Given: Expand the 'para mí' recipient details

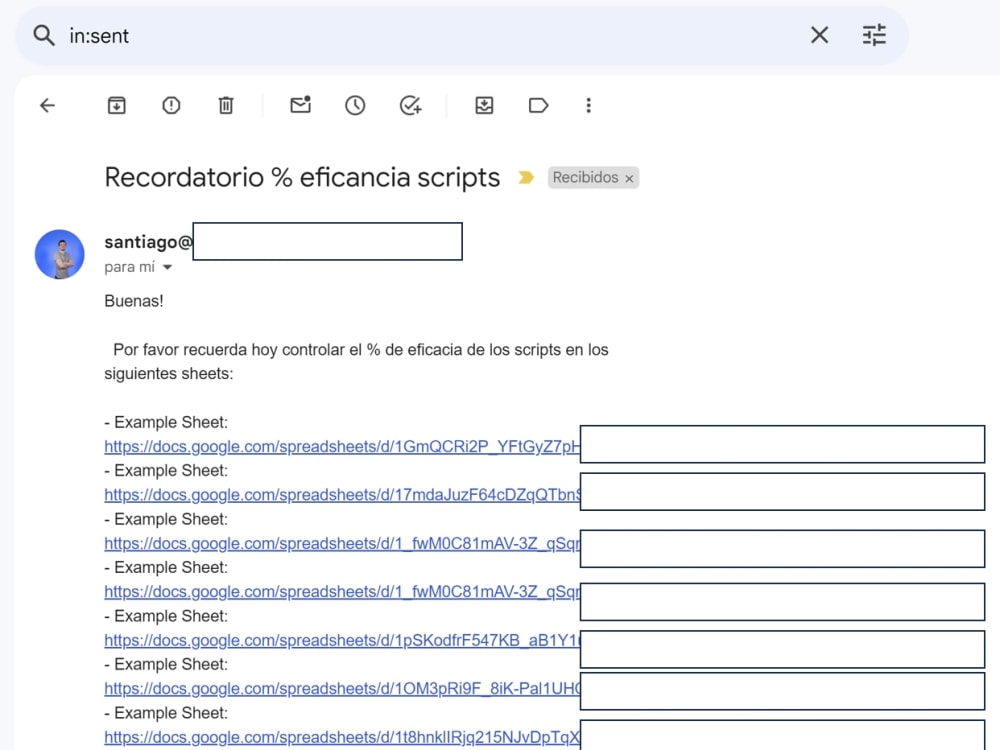Looking at the screenshot, I should pos(167,267).
